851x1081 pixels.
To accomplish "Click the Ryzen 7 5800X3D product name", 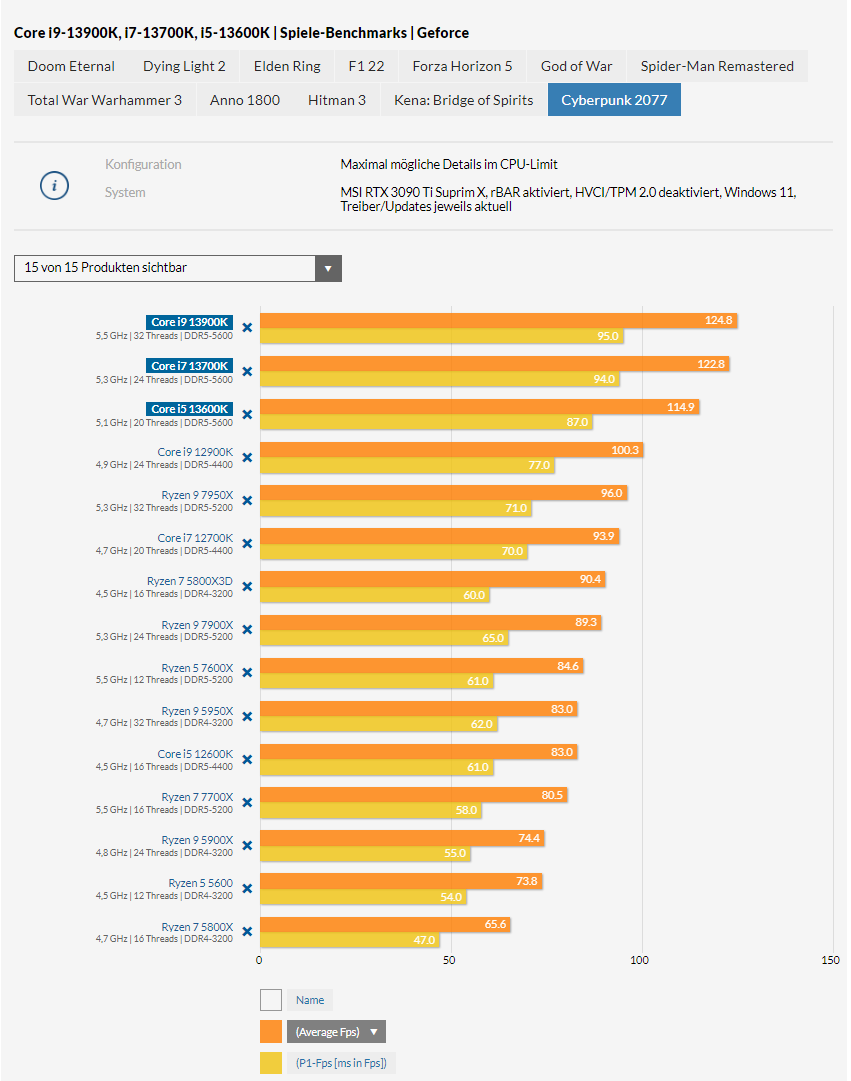I will 190,581.
